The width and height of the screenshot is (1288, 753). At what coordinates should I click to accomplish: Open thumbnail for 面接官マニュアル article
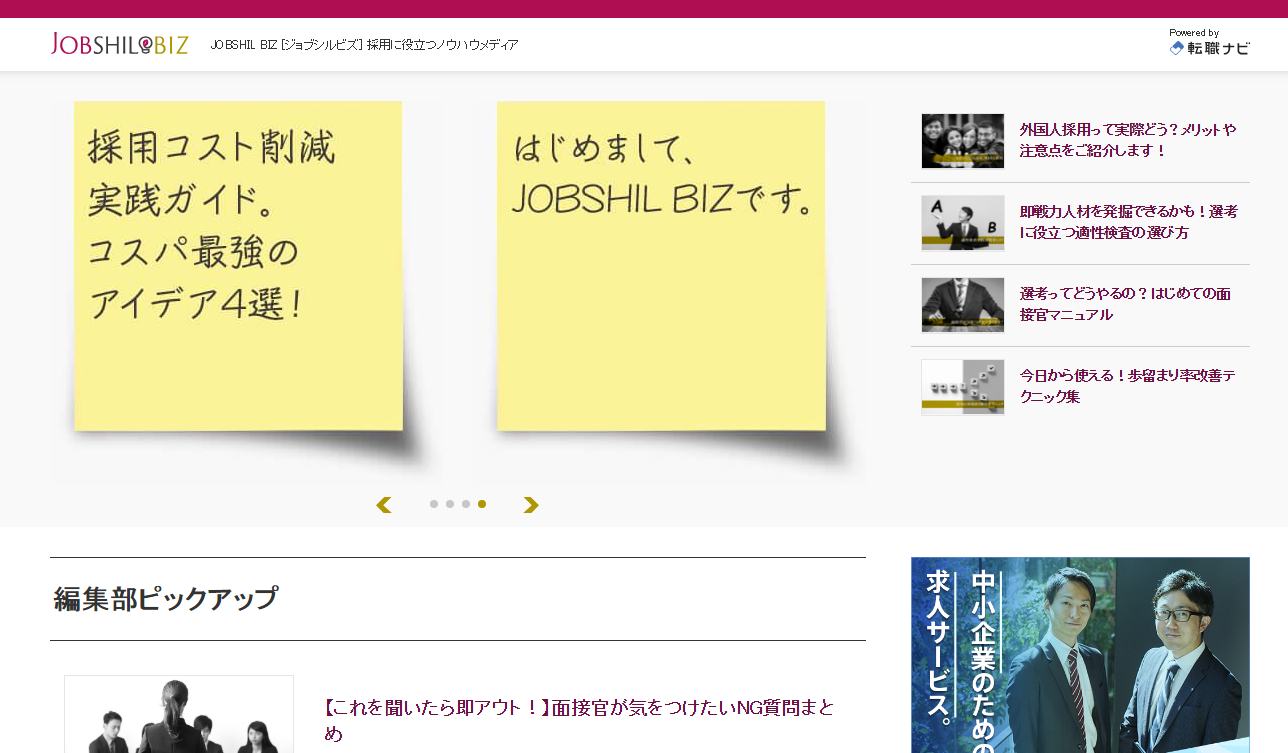tap(963, 305)
